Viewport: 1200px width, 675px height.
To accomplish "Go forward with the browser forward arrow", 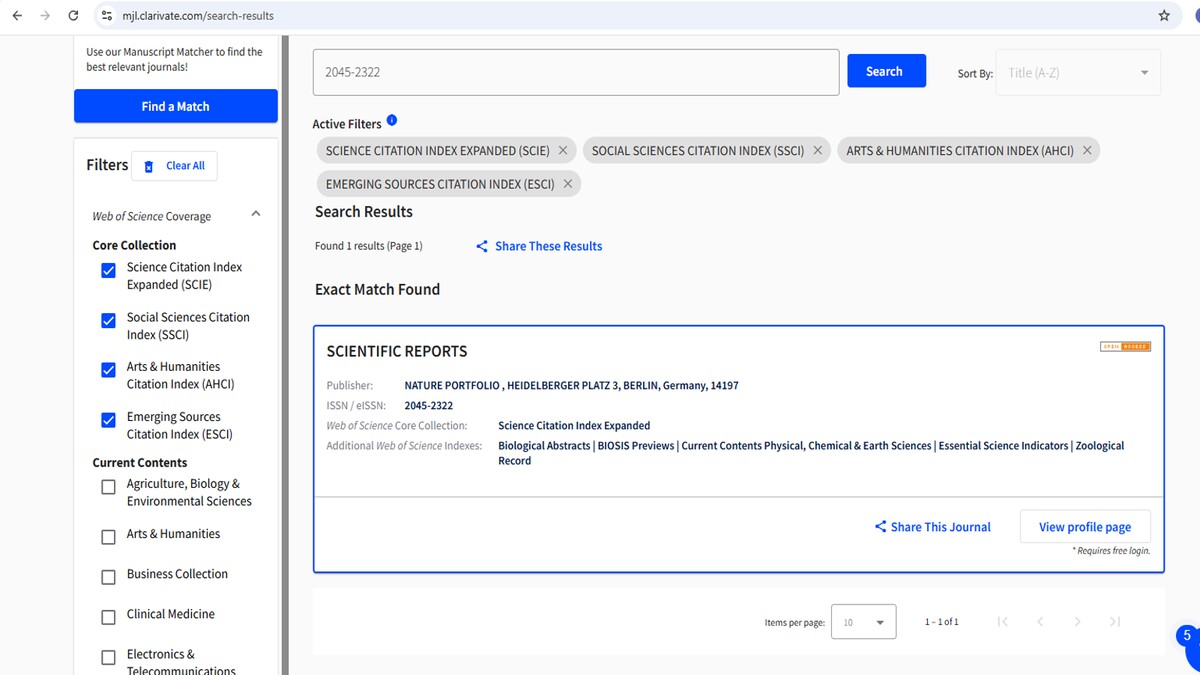I will coord(45,16).
